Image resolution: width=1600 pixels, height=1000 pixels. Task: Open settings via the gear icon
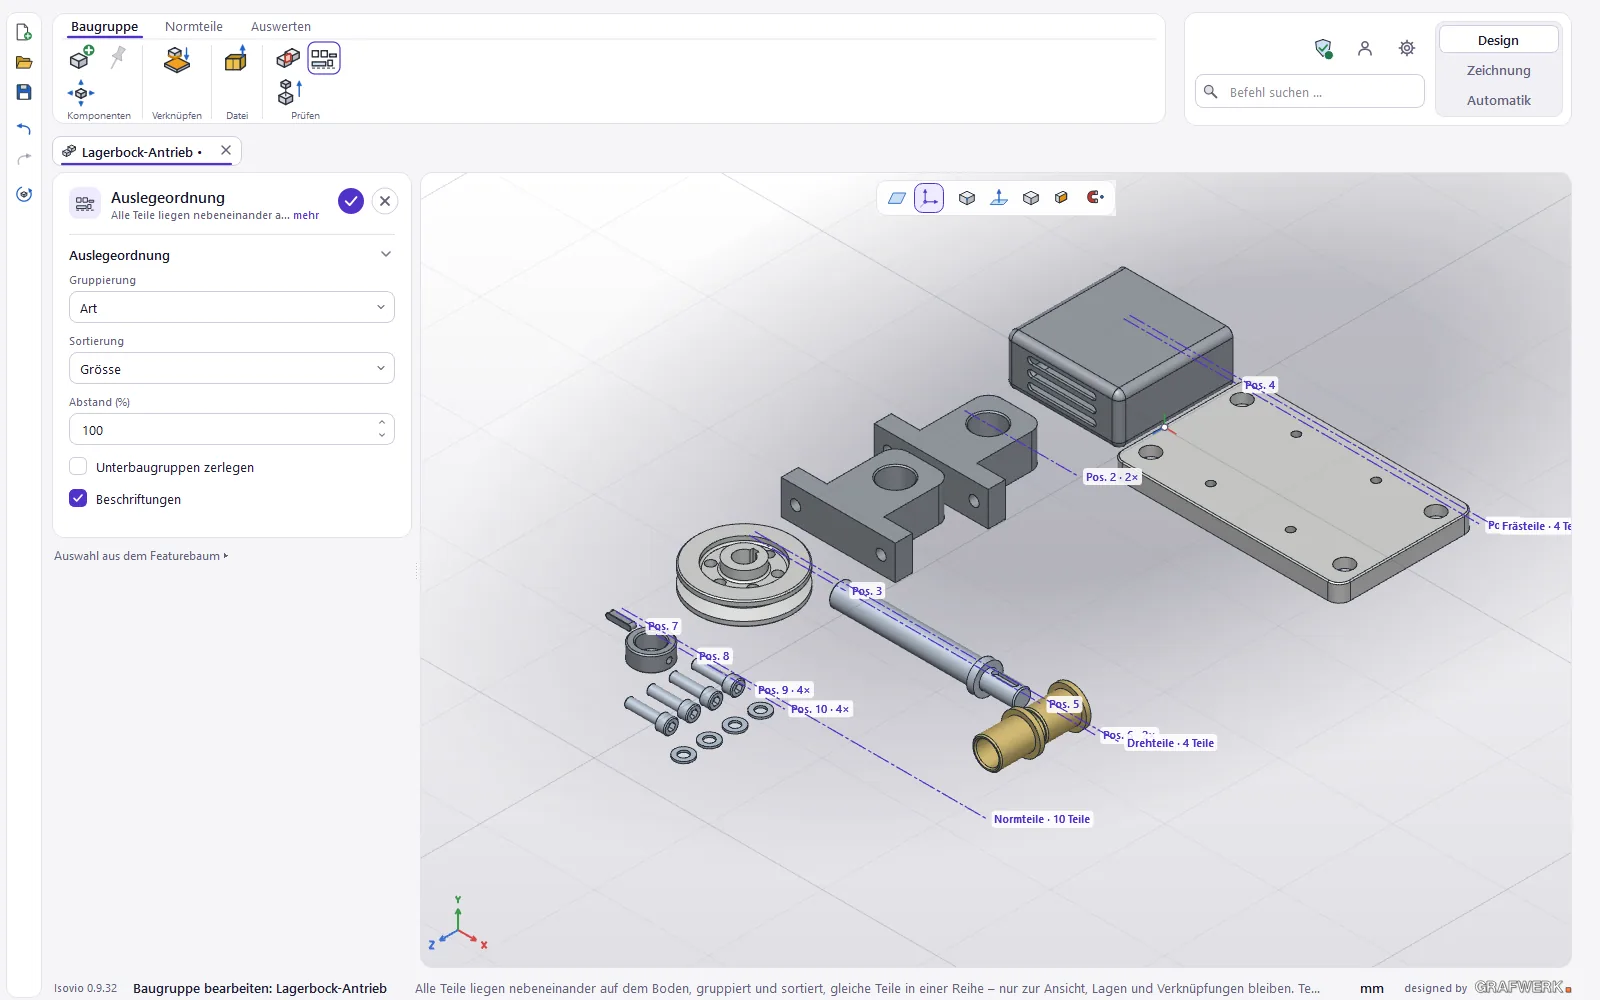(1407, 48)
